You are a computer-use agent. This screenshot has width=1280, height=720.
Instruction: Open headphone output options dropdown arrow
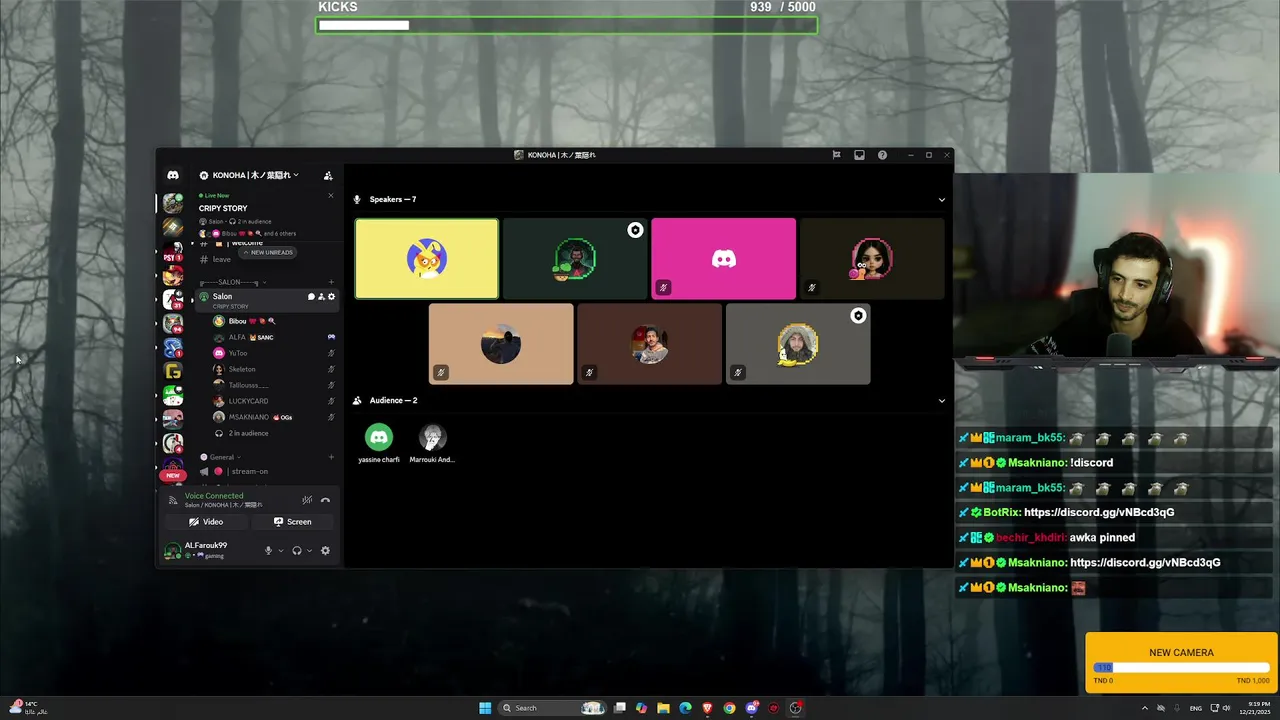[x=310, y=551]
